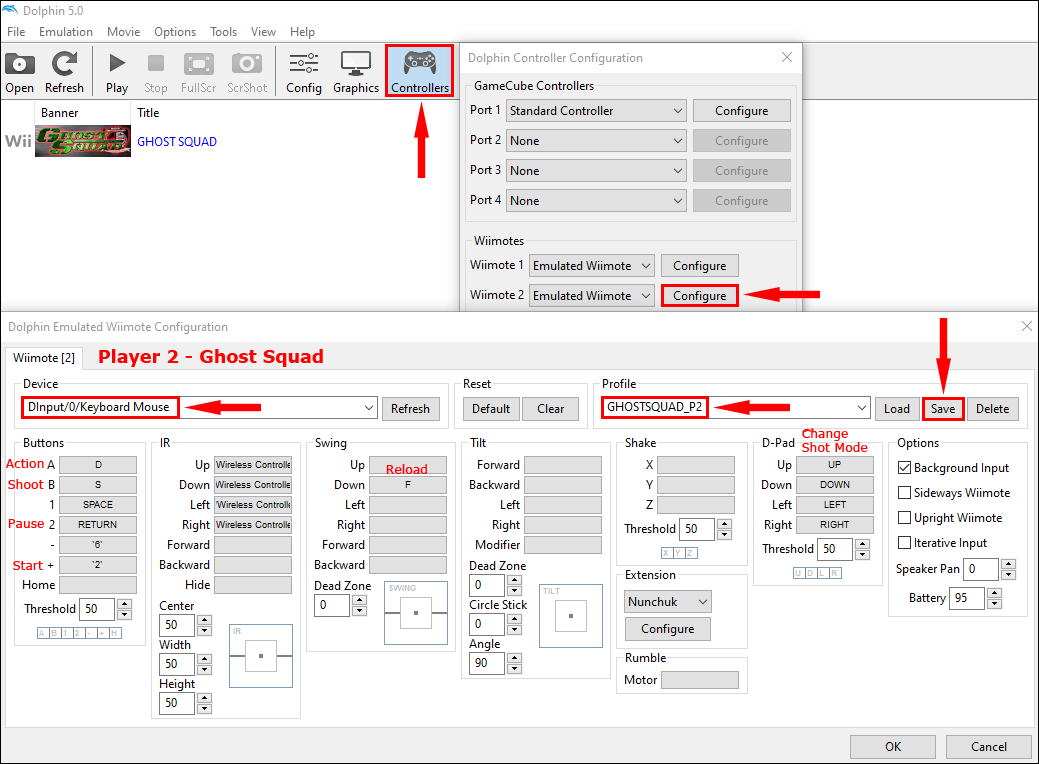Image resolution: width=1039 pixels, height=764 pixels.
Task: Open the View menu
Action: coord(263,32)
